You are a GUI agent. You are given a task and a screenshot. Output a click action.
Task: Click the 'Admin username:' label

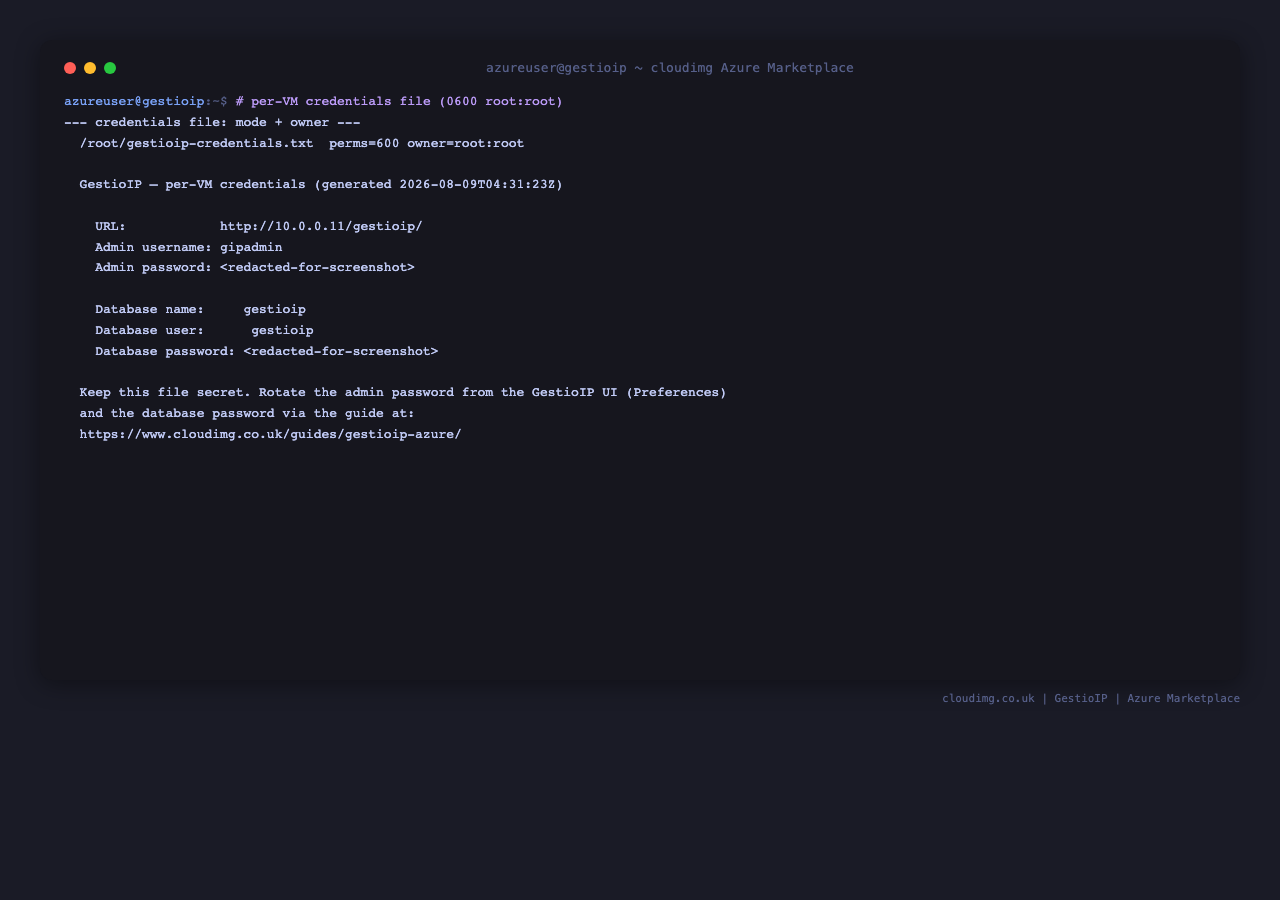153,248
